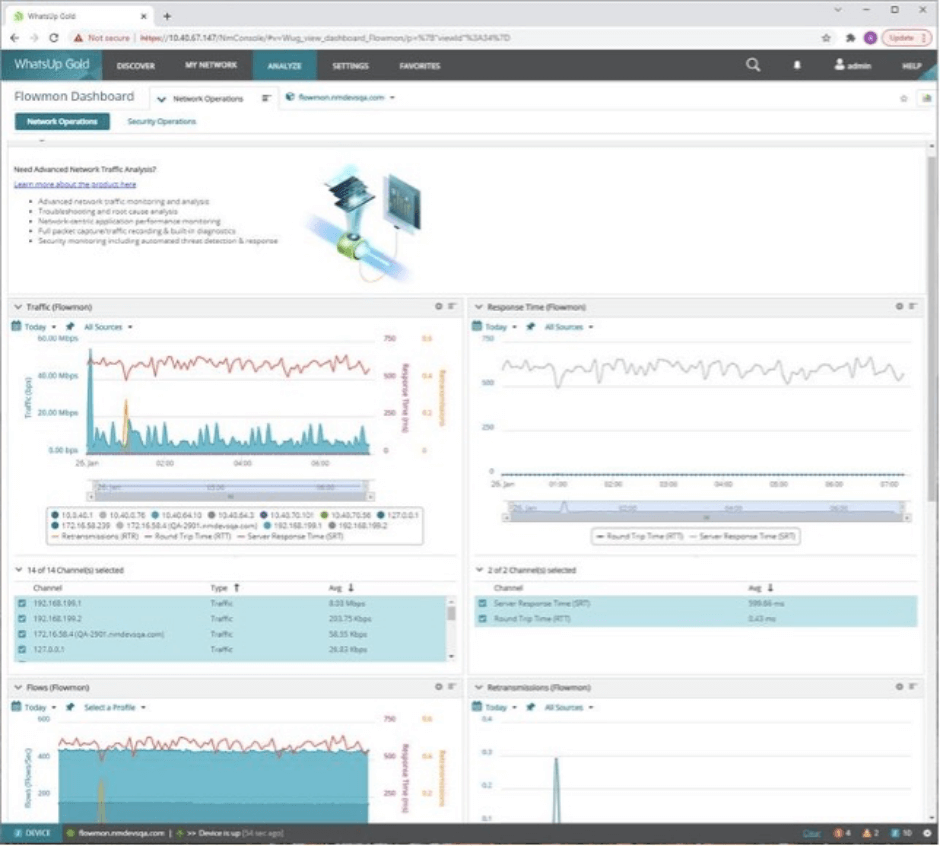
Task: Open the ANALYZE menu
Action: 284,65
